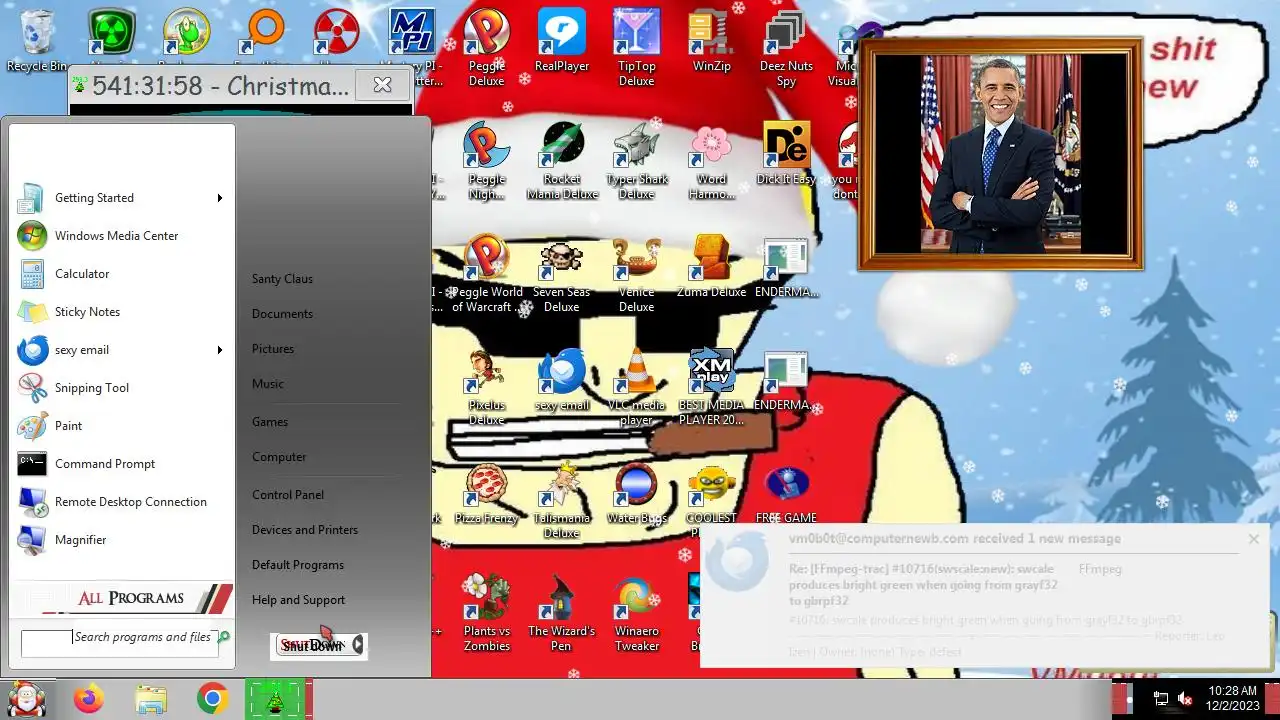
Task: Launch the Seven Seas Deluxe desktop shortcut
Action: point(562,274)
